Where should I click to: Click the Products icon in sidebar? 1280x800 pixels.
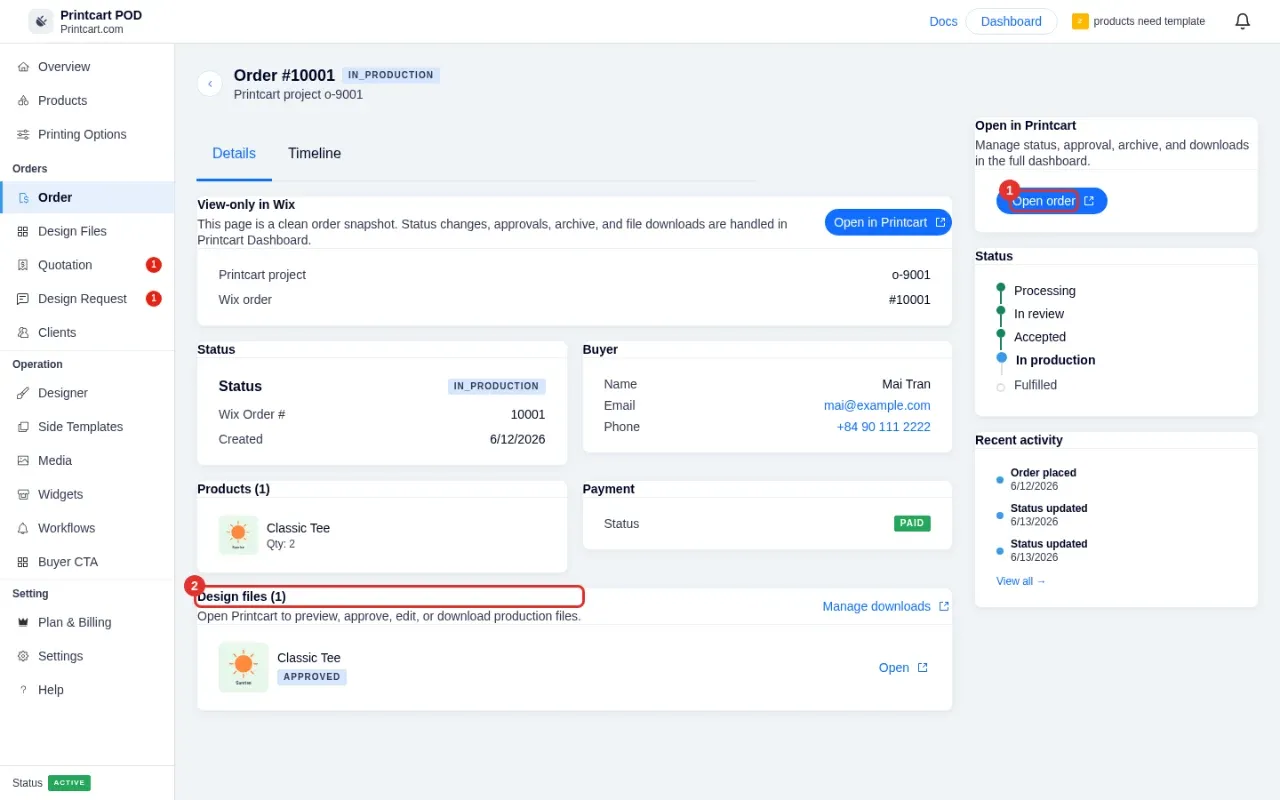pos(23,101)
